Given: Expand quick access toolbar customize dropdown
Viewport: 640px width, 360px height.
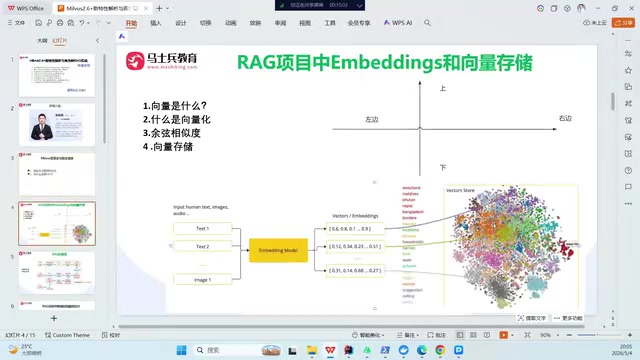Looking at the screenshot, I should pos(109,23).
